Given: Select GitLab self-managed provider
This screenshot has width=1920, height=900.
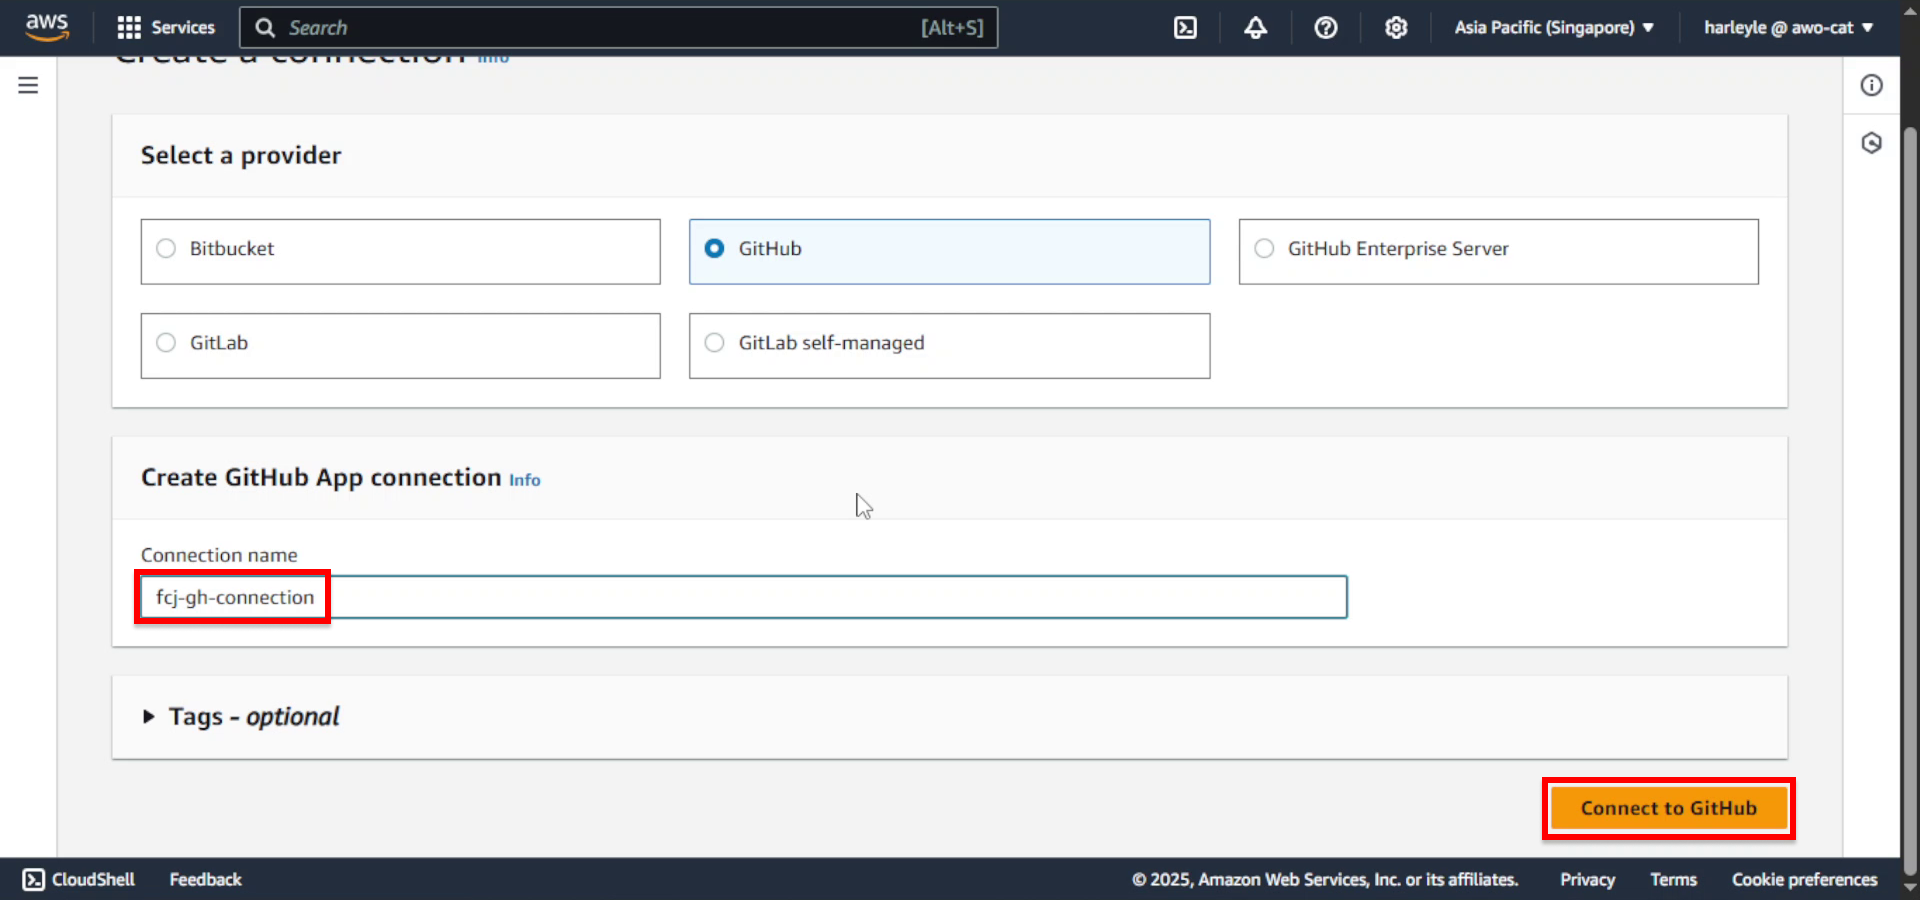Looking at the screenshot, I should point(949,345).
